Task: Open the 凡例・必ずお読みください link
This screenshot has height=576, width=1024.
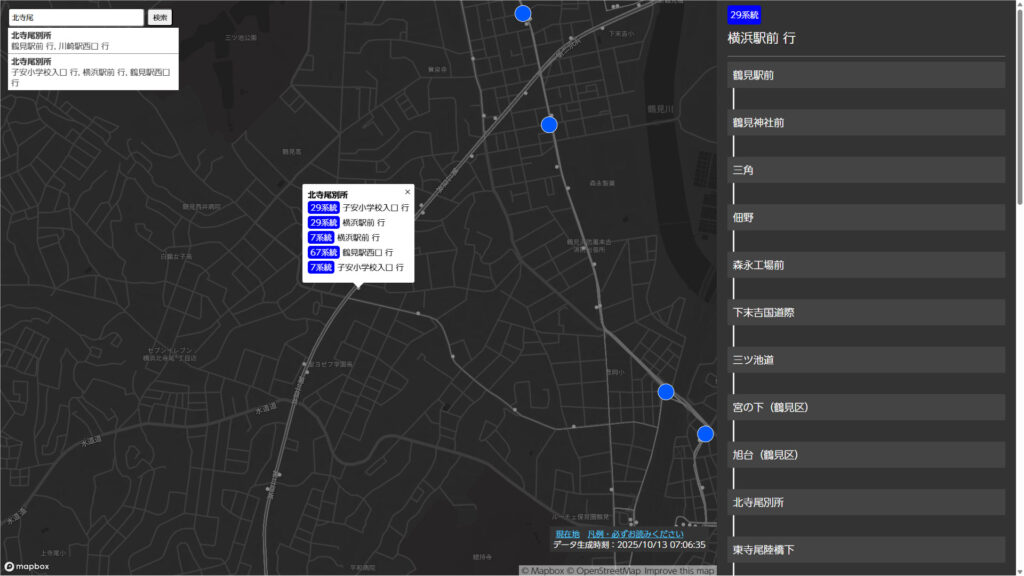Action: pos(635,534)
